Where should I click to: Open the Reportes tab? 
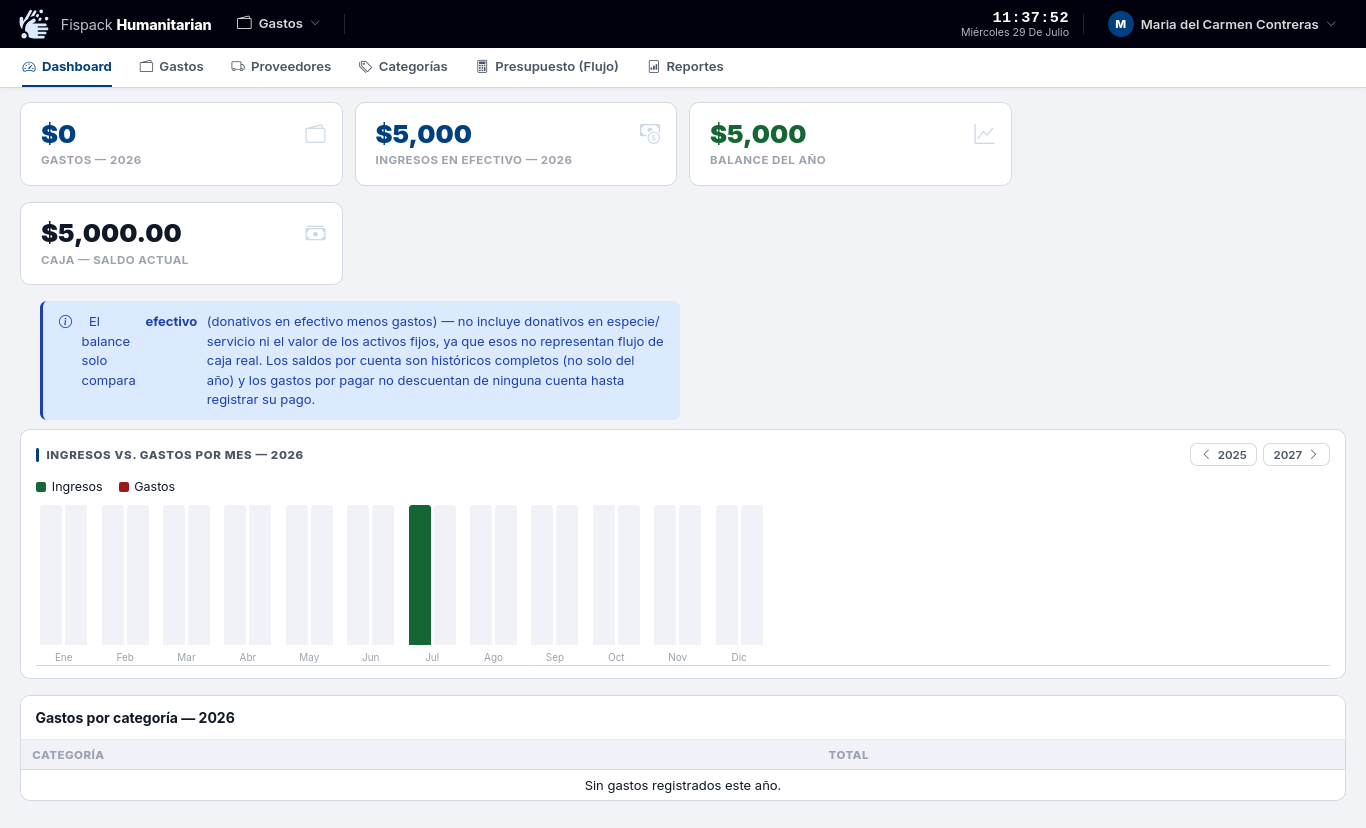tap(685, 66)
